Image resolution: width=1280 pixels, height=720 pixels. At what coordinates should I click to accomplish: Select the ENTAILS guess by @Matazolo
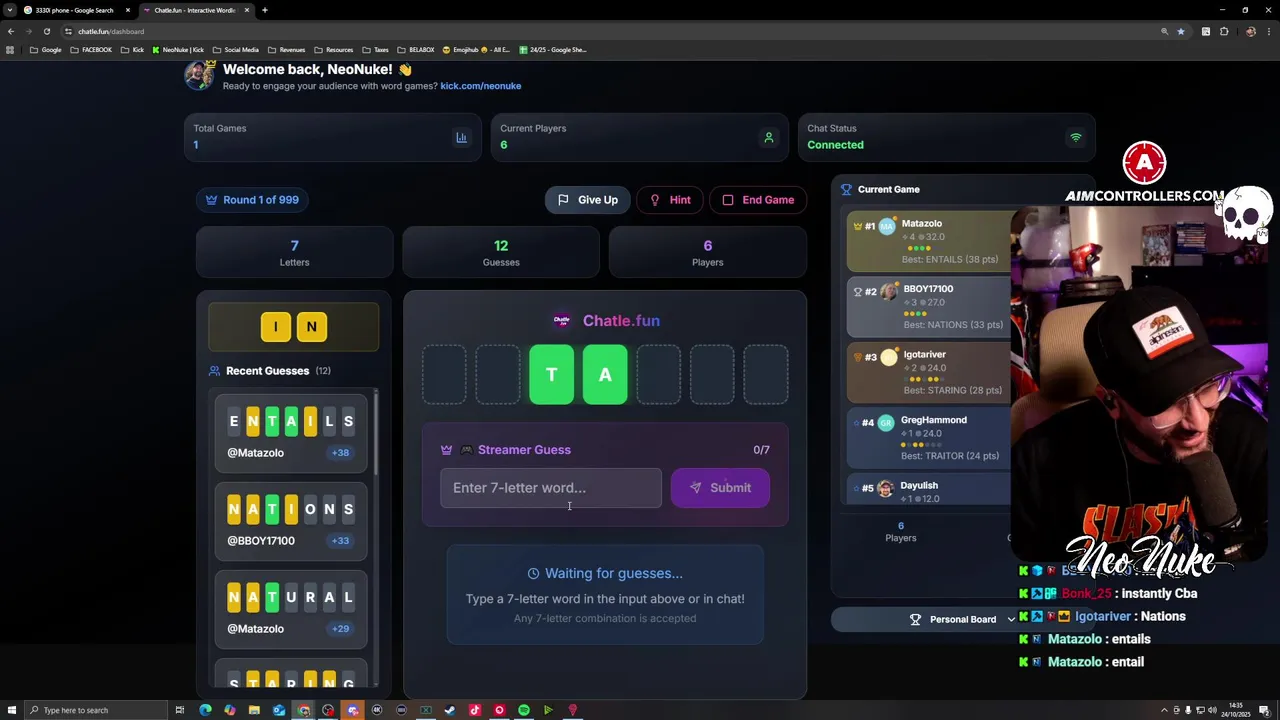[x=291, y=433]
